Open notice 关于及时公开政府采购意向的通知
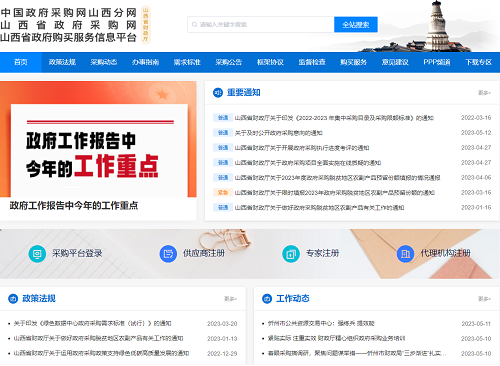 (279, 133)
